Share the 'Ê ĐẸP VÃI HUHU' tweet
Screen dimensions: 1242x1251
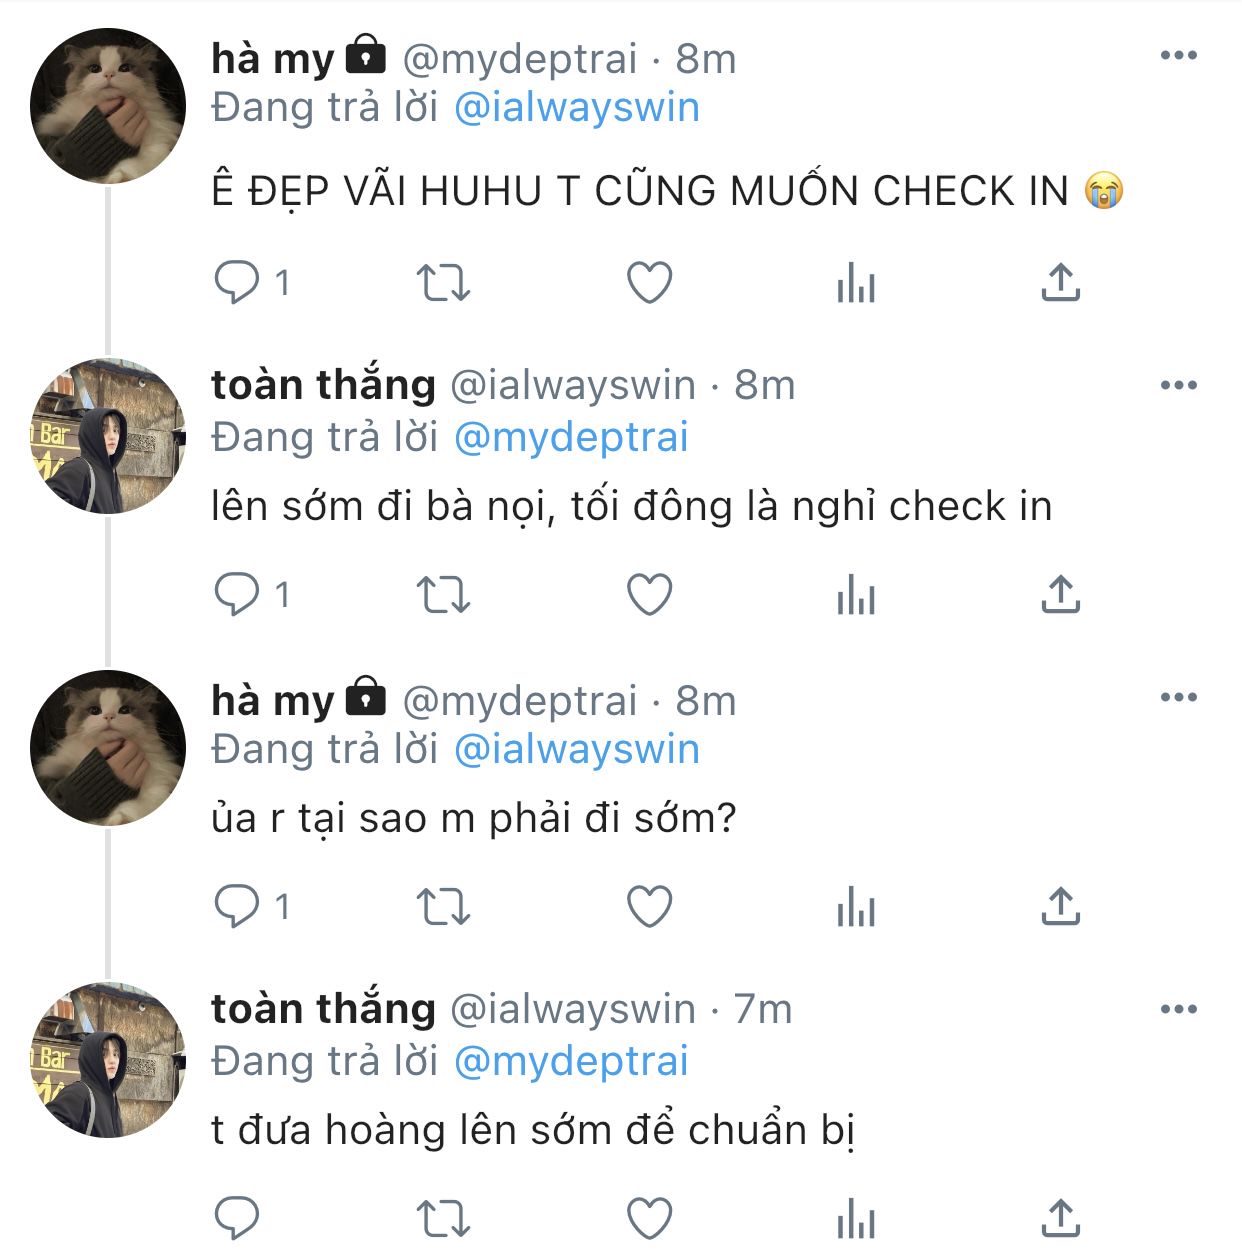[1060, 283]
